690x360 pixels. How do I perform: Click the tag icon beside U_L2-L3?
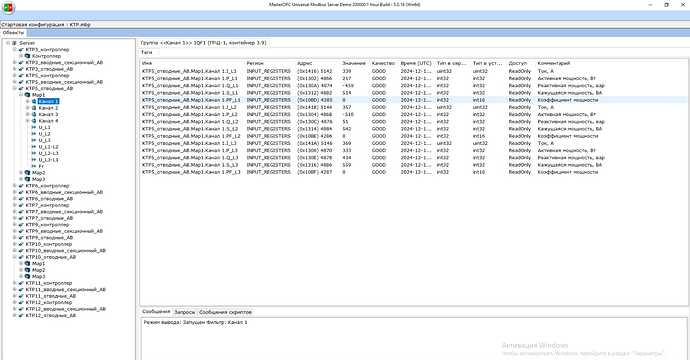point(34,153)
